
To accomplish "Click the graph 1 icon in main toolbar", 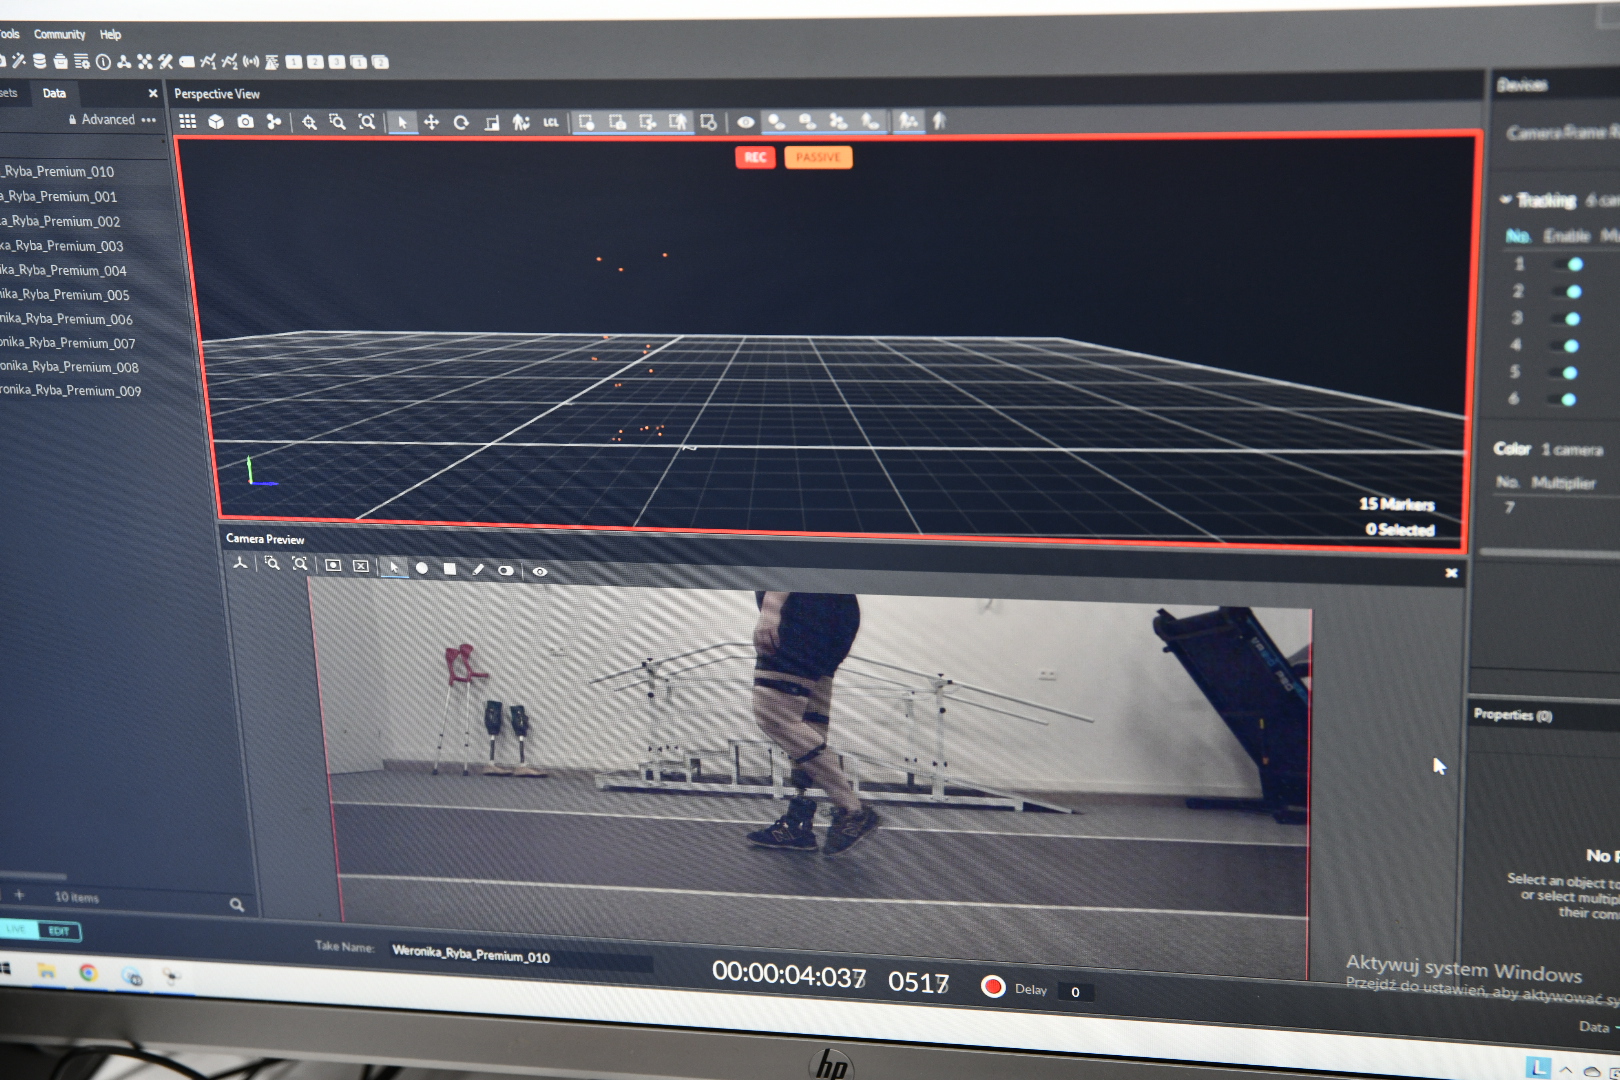I will 208,62.
